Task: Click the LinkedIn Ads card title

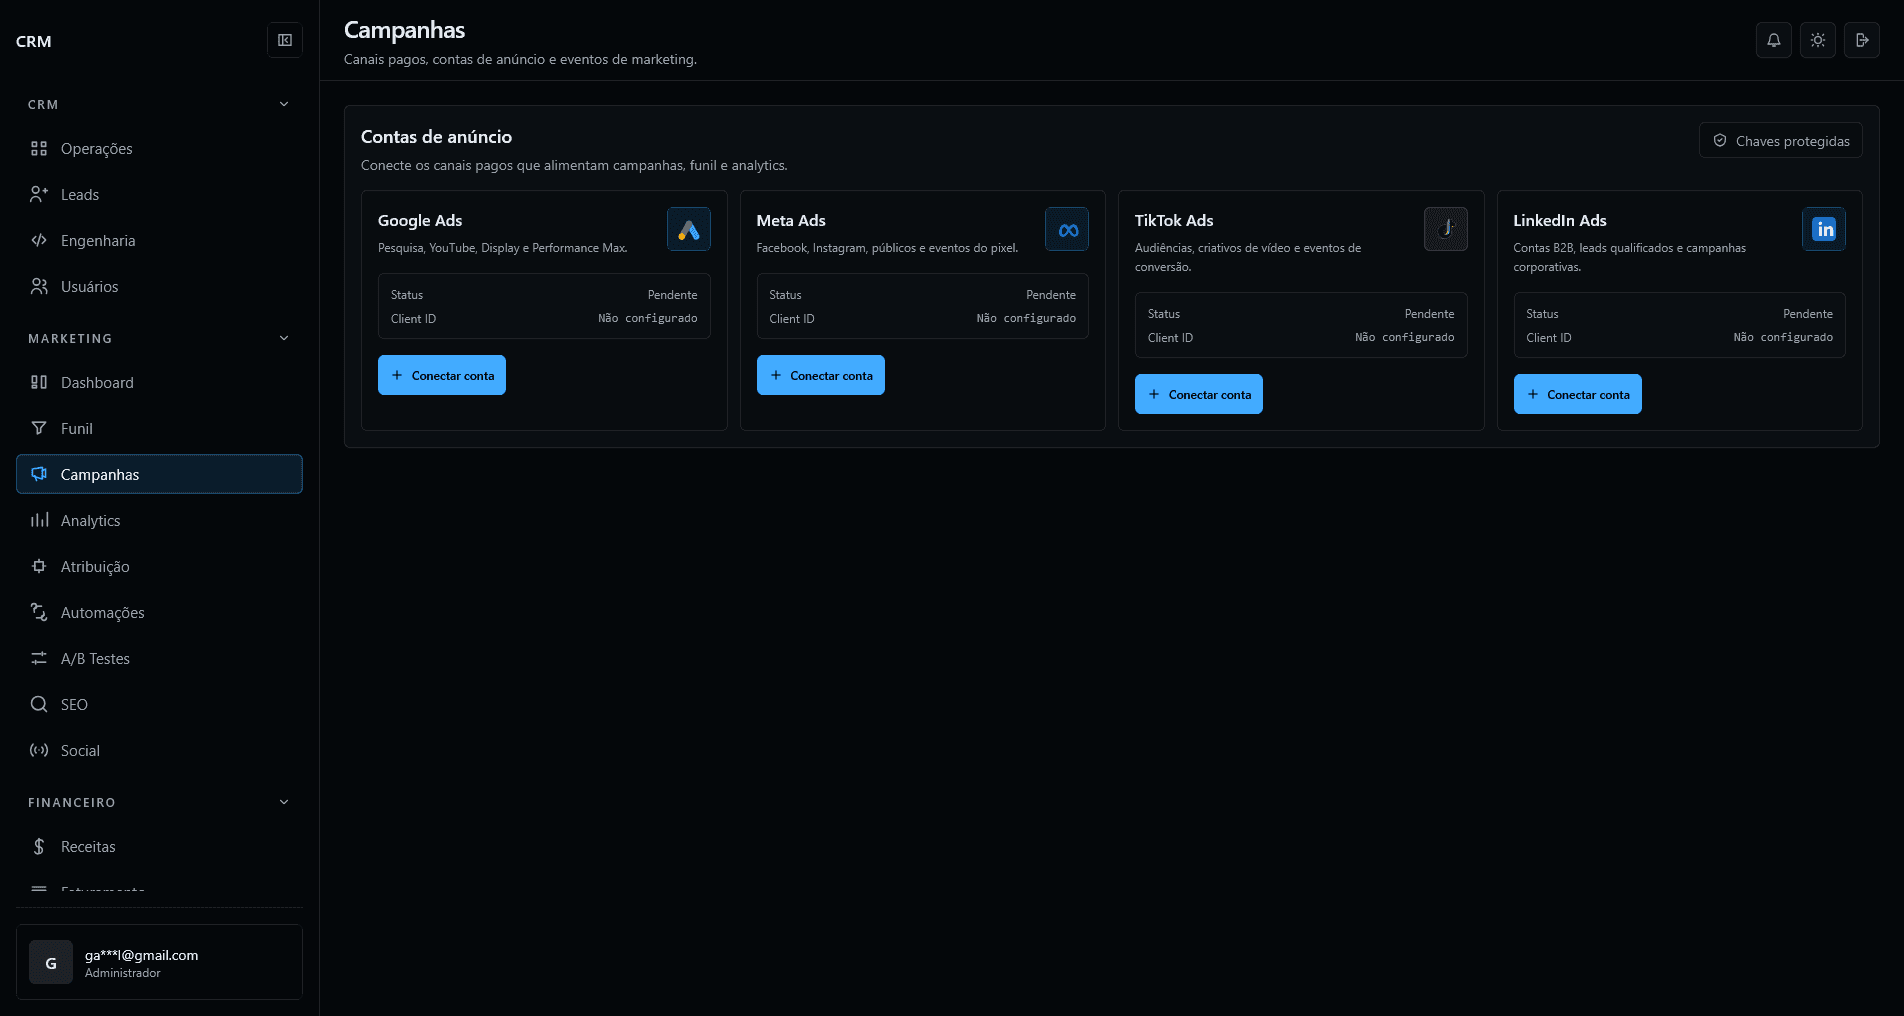Action: [x=1560, y=220]
